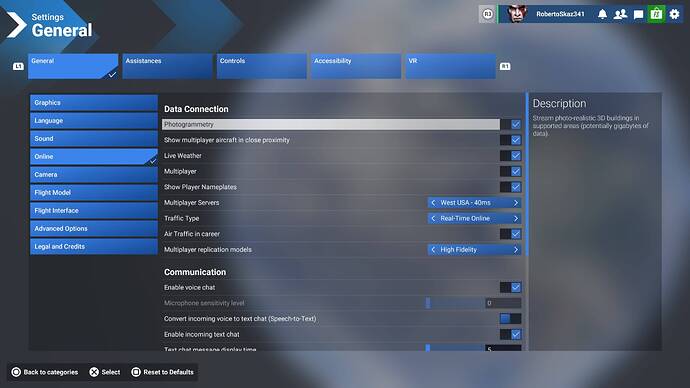This screenshot has width=690, height=388.
Task: Click right arrow on Traffic Type selector
Action: point(516,219)
